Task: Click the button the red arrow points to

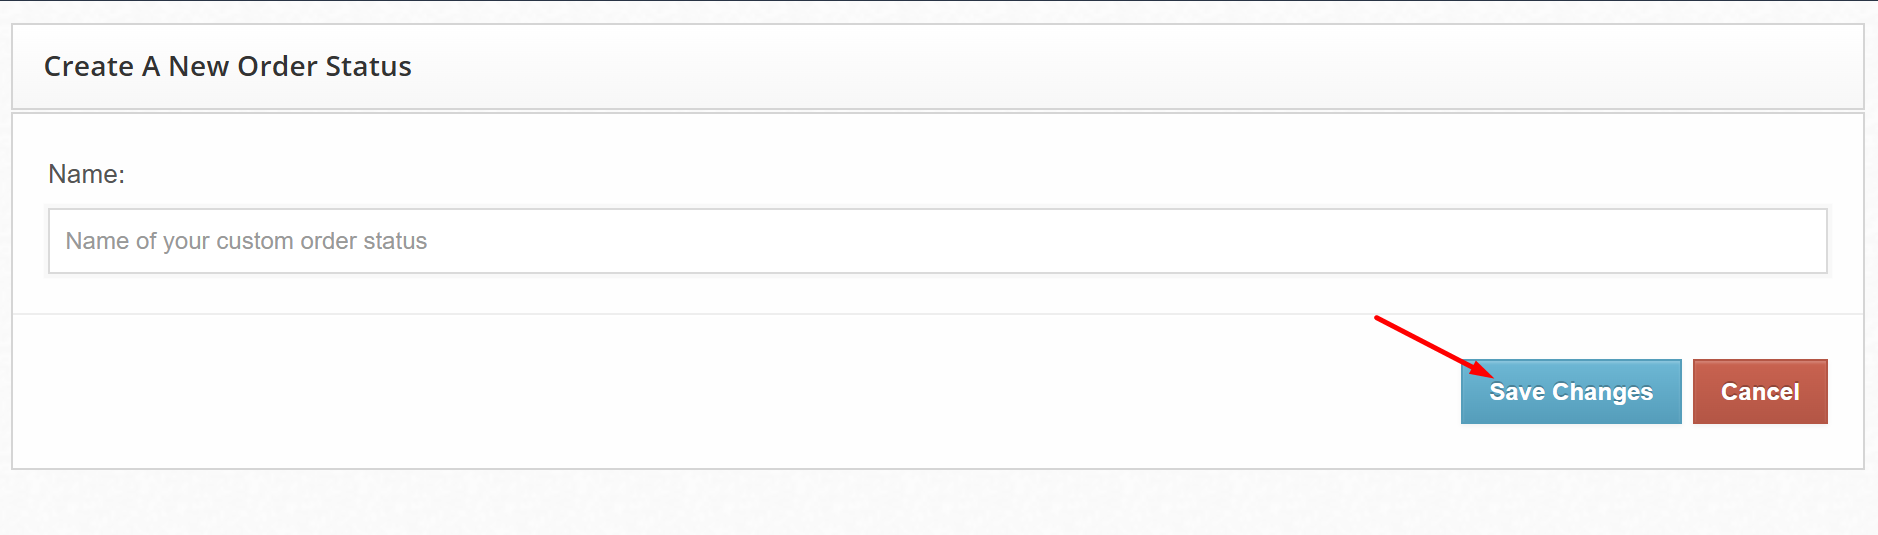Action: pyautogui.click(x=1570, y=392)
